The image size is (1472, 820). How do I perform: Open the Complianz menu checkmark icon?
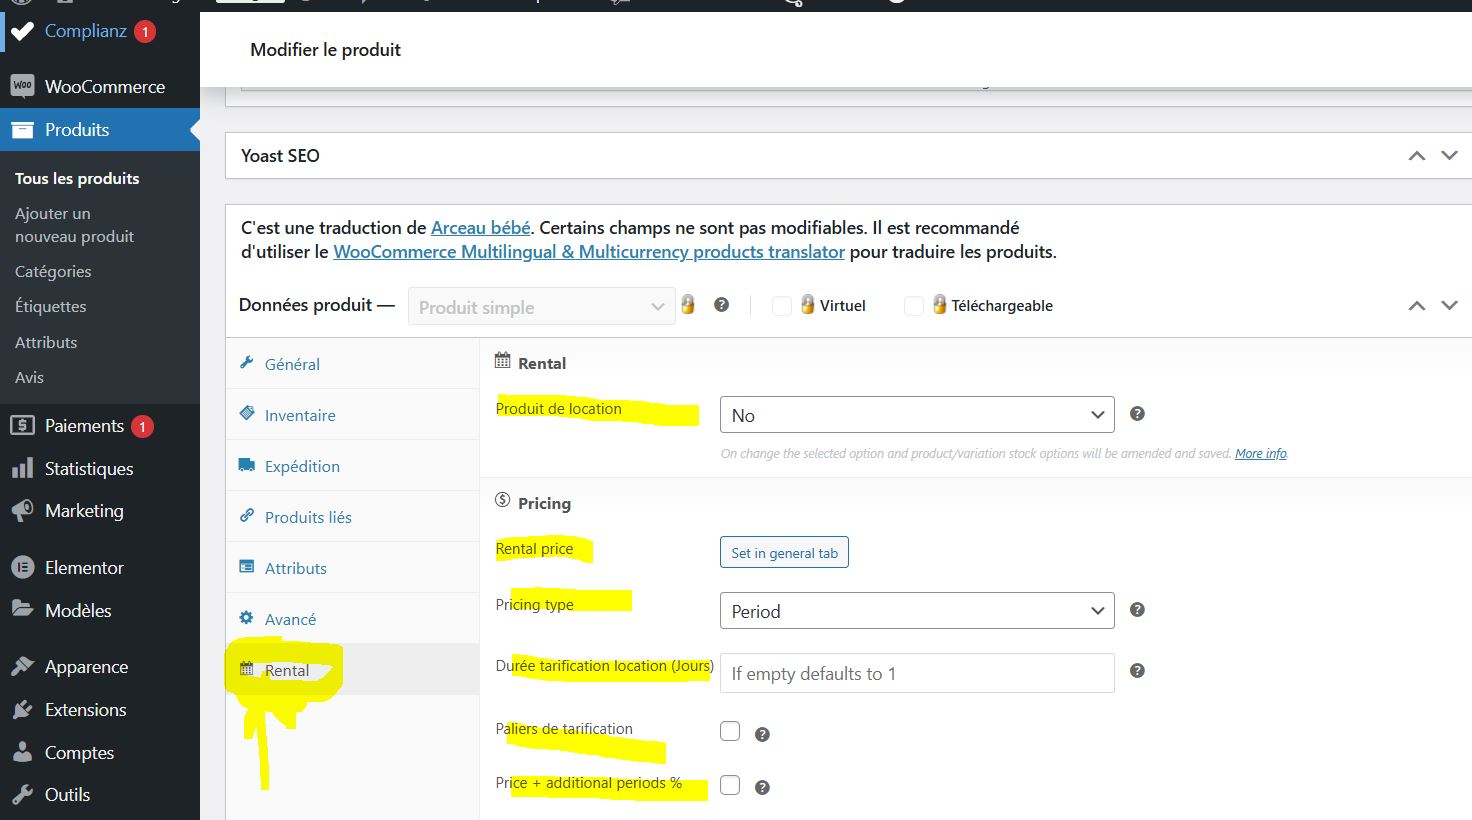coord(22,32)
